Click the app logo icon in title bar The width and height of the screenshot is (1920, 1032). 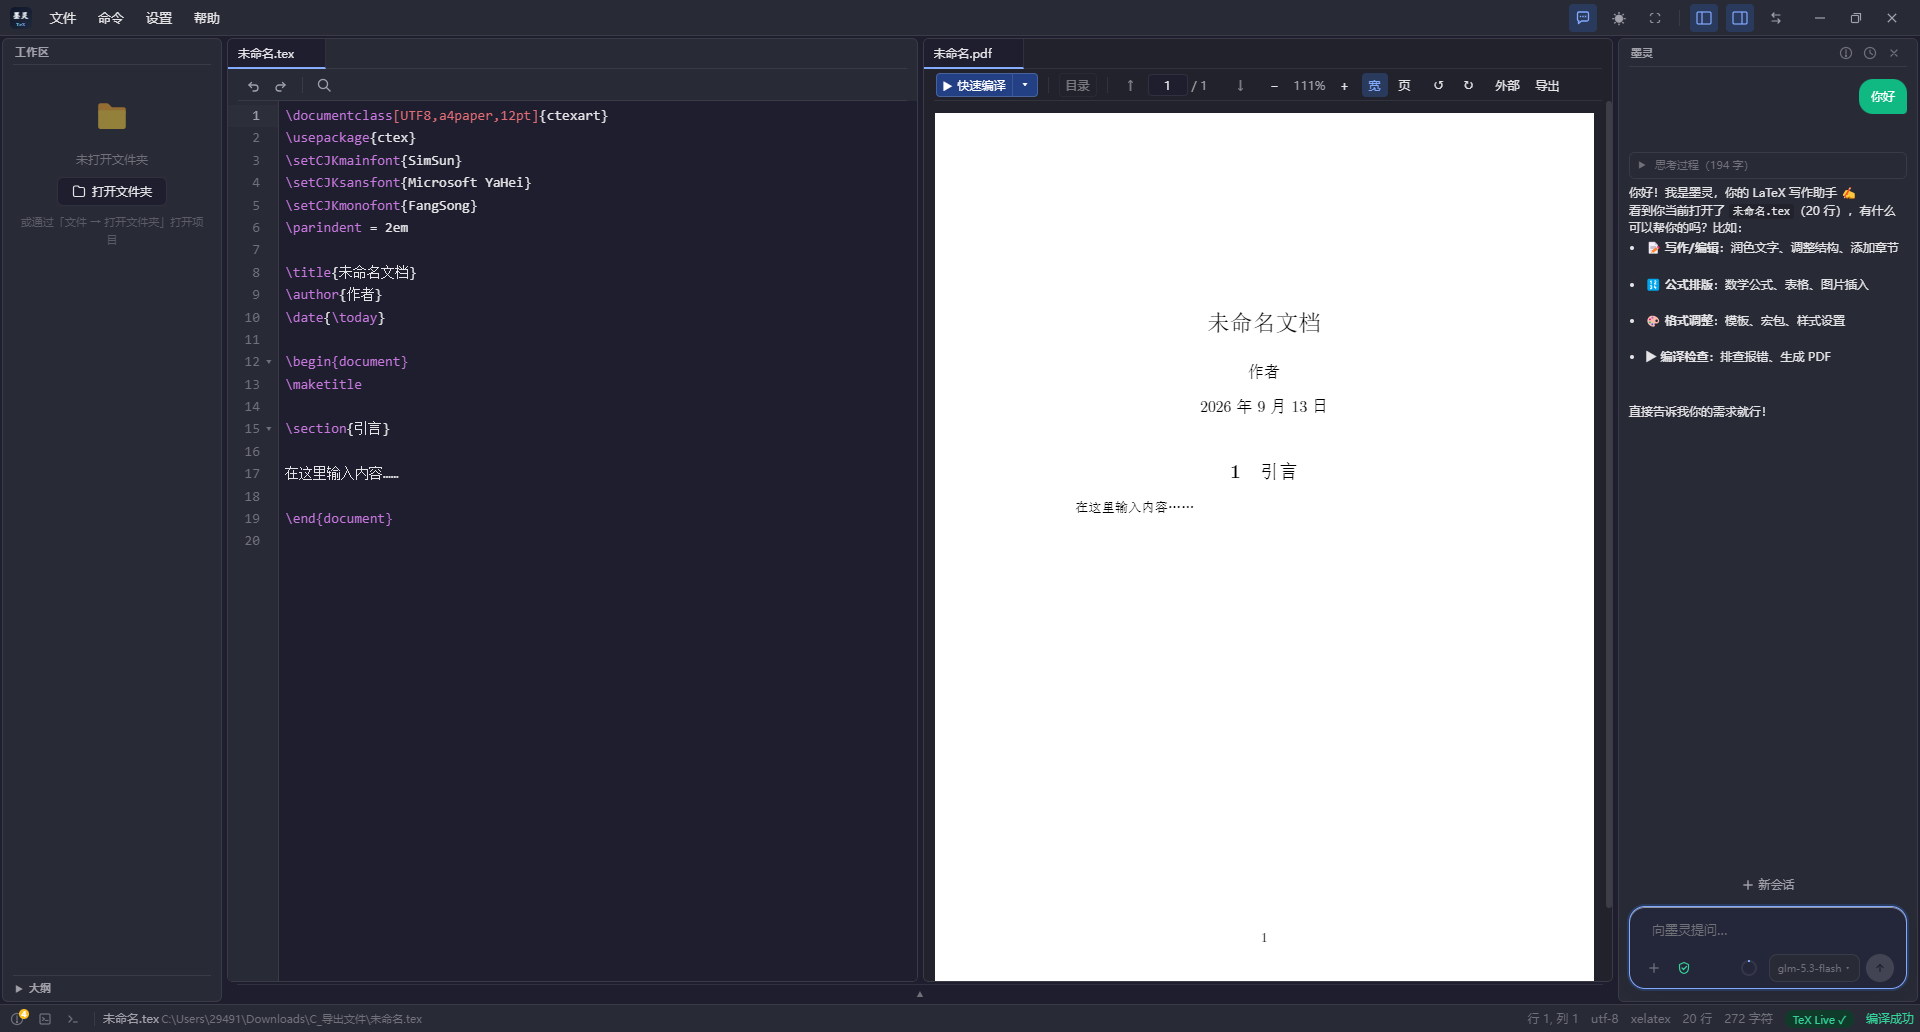[21, 18]
